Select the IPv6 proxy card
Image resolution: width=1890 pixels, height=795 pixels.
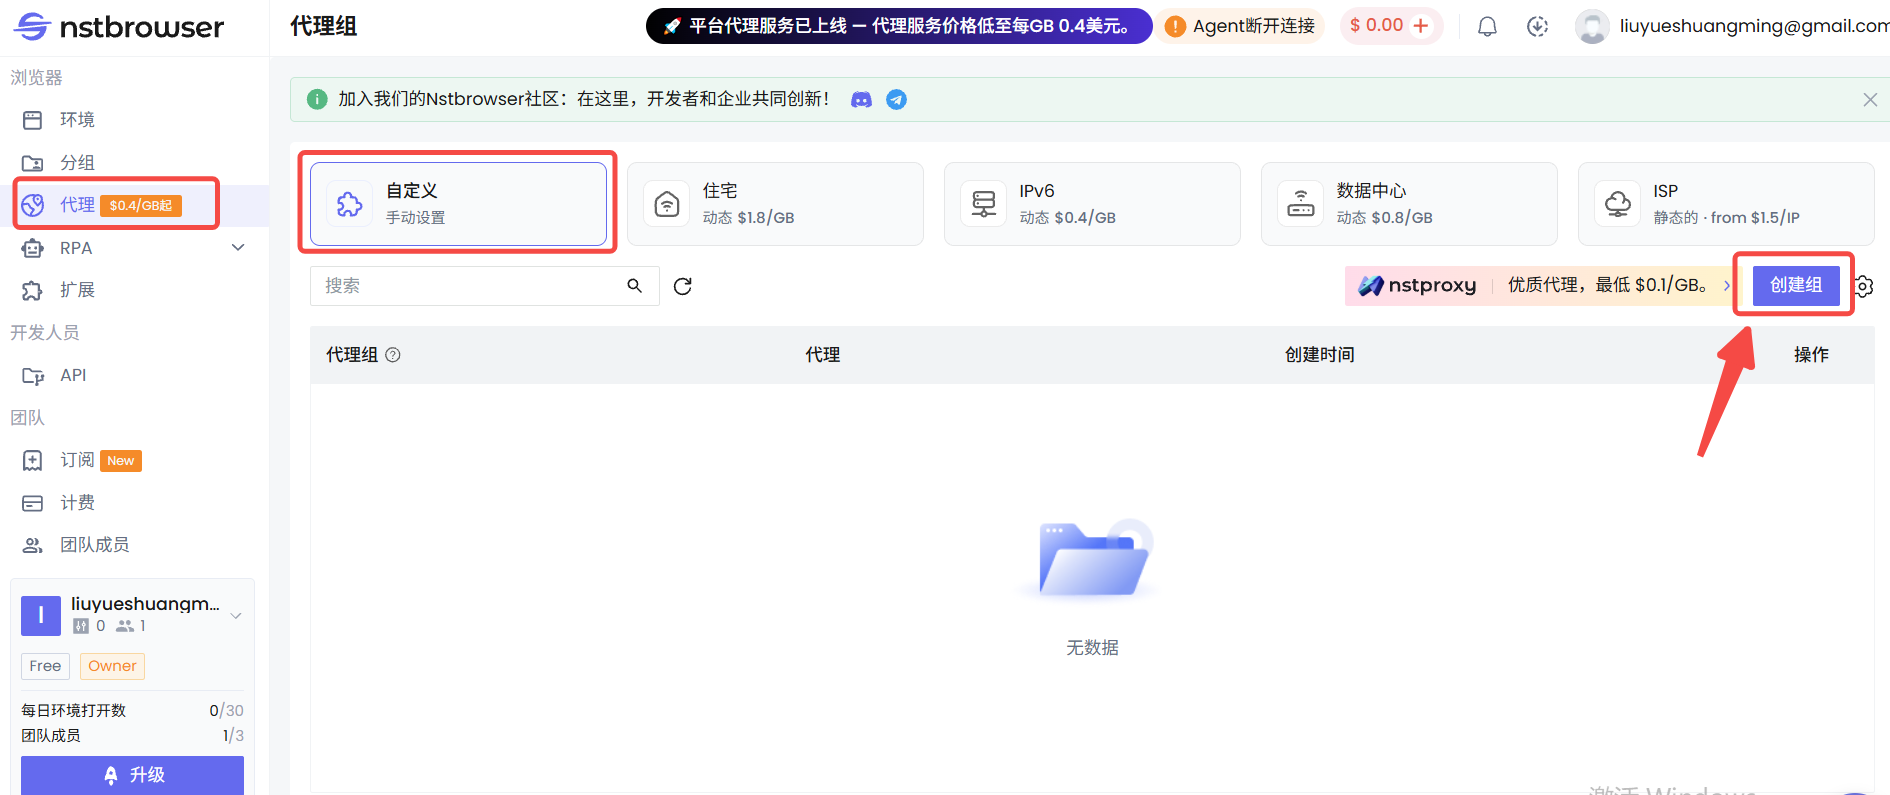click(1092, 204)
